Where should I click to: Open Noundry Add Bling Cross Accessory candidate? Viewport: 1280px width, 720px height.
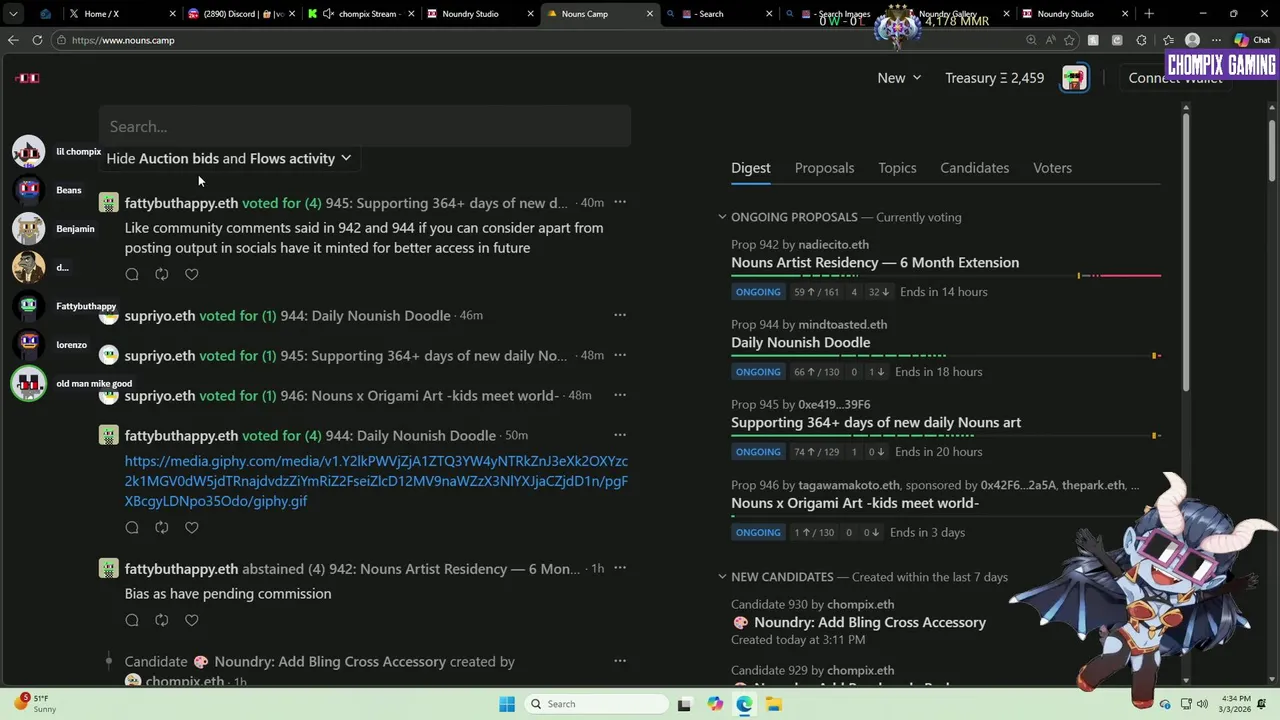[870, 622]
